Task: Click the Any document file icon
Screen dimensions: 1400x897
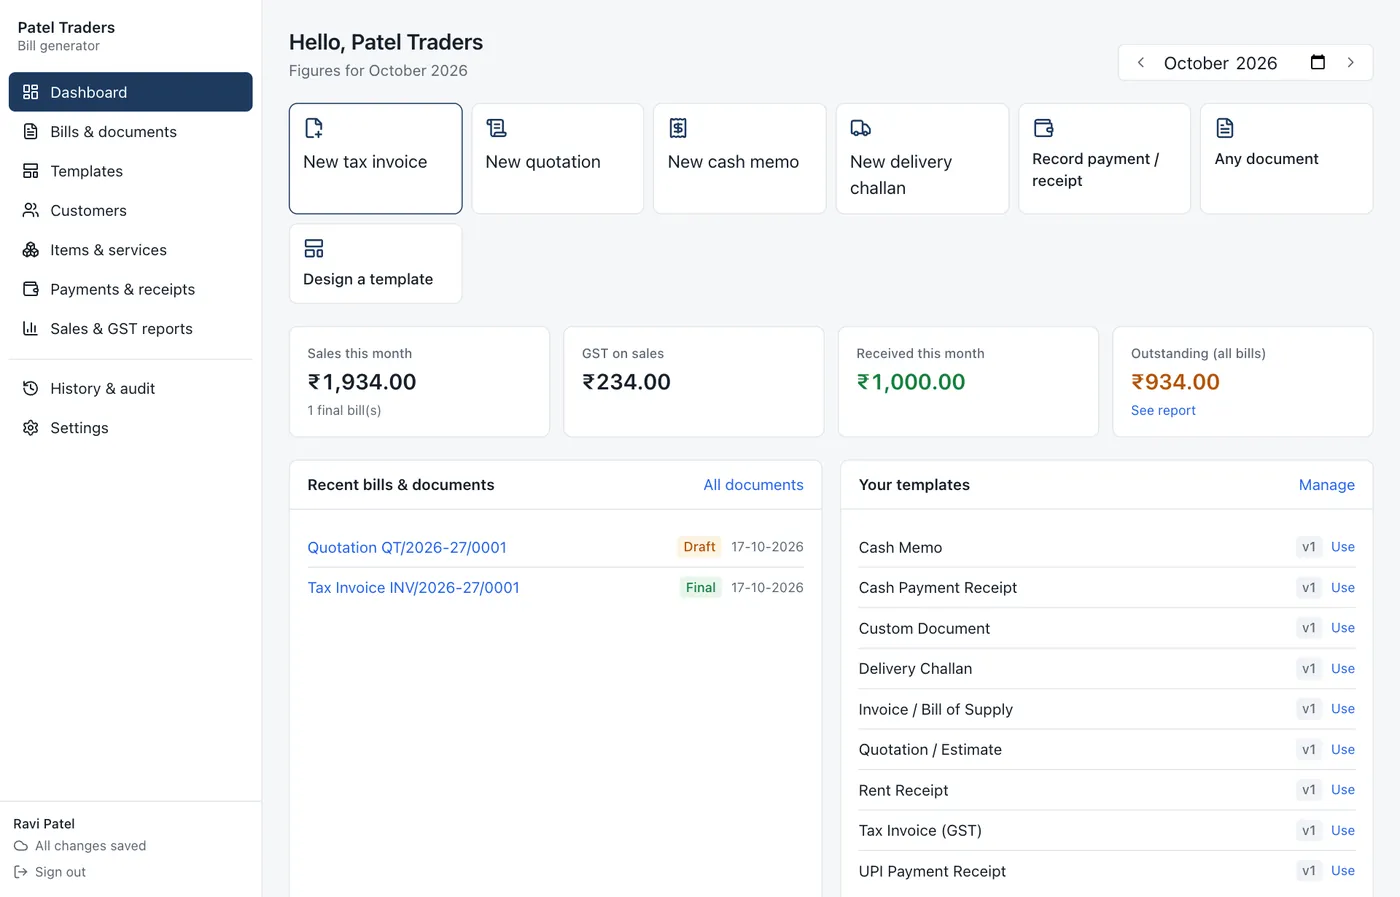Action: point(1225,128)
